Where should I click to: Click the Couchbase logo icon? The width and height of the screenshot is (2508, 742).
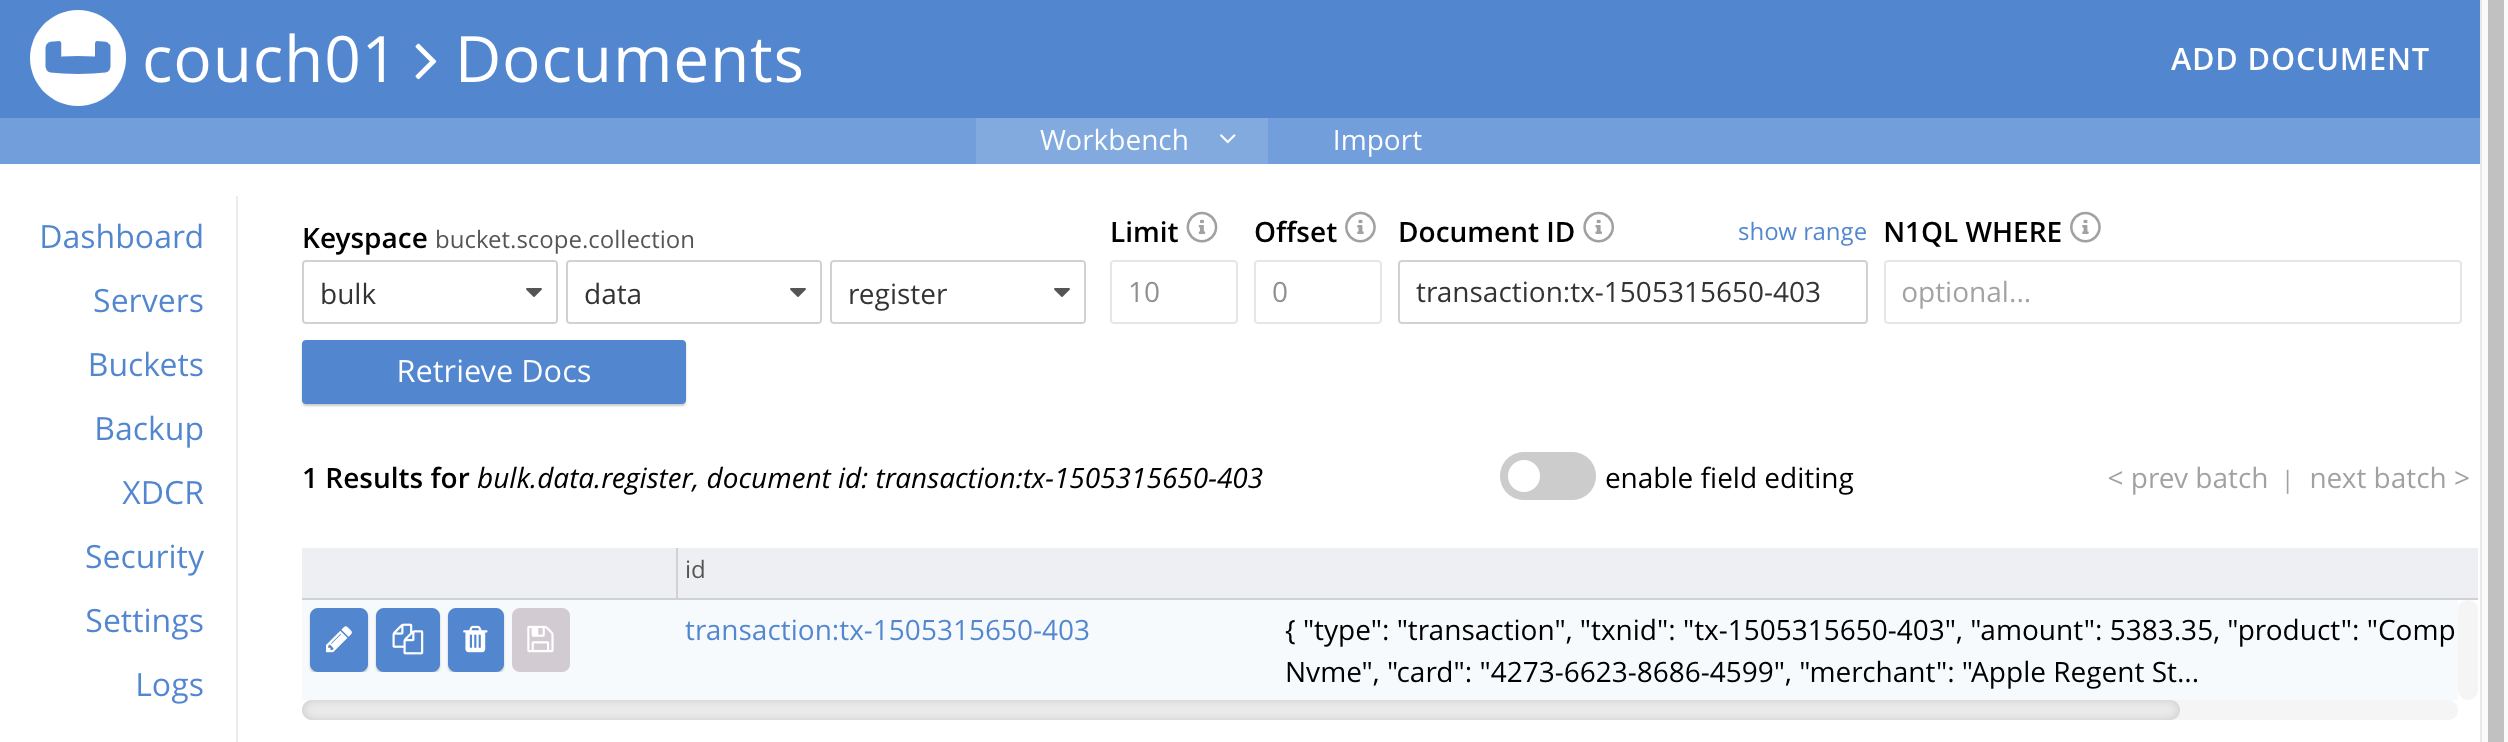[x=78, y=58]
